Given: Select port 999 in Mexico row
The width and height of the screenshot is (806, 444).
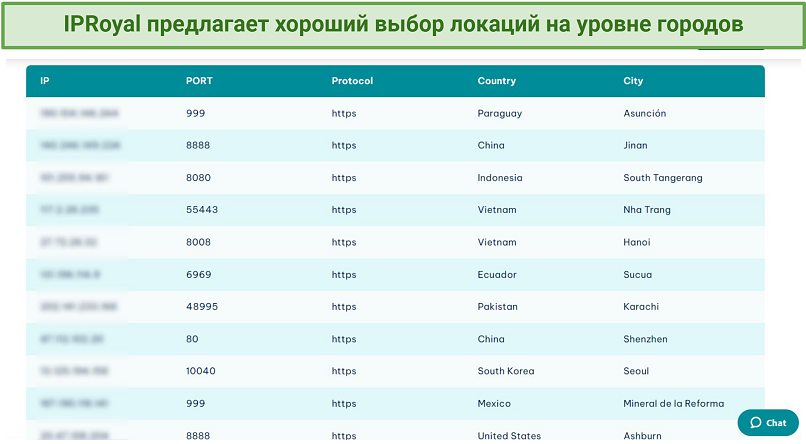Looking at the screenshot, I should click(195, 403).
